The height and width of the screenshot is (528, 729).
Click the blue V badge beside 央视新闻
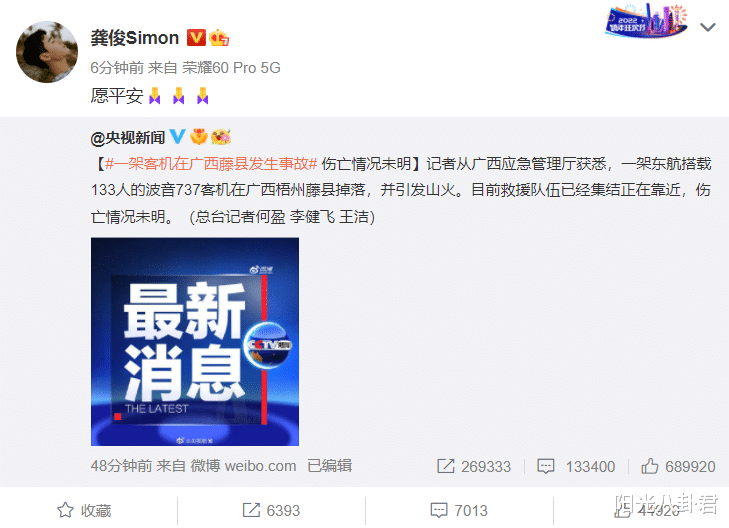click(x=177, y=137)
